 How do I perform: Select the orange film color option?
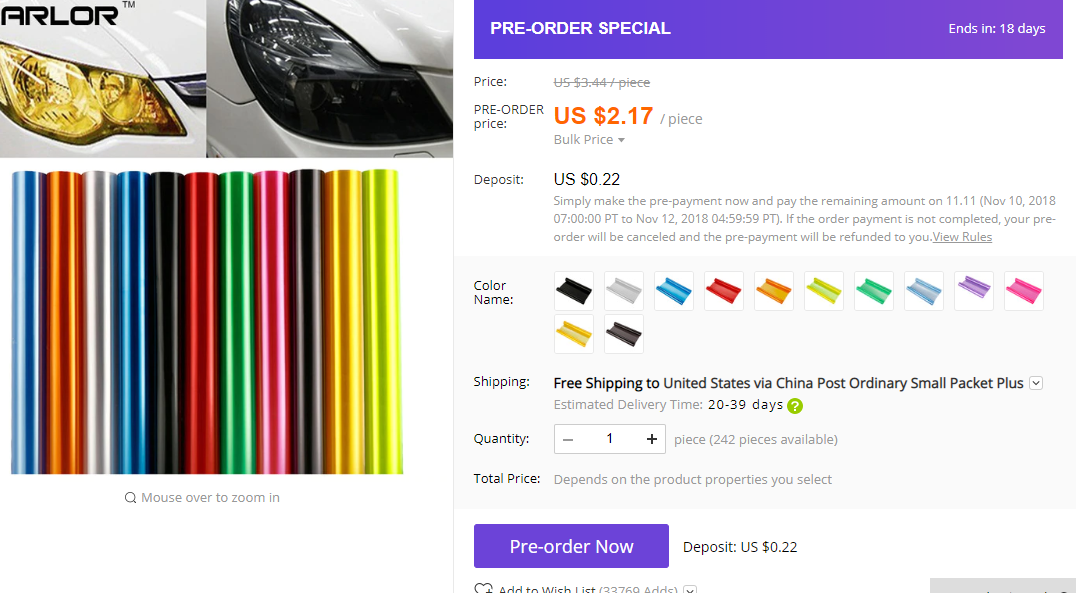774,291
